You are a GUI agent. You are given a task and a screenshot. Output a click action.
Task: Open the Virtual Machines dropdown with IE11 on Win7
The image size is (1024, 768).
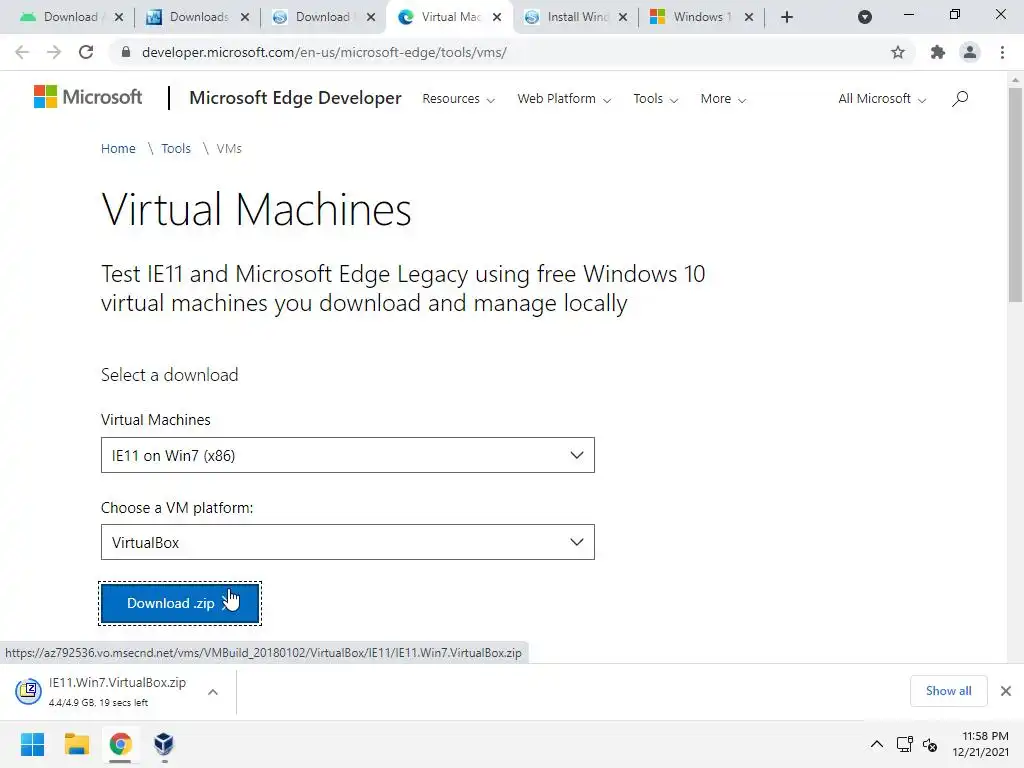pyautogui.click(x=347, y=455)
